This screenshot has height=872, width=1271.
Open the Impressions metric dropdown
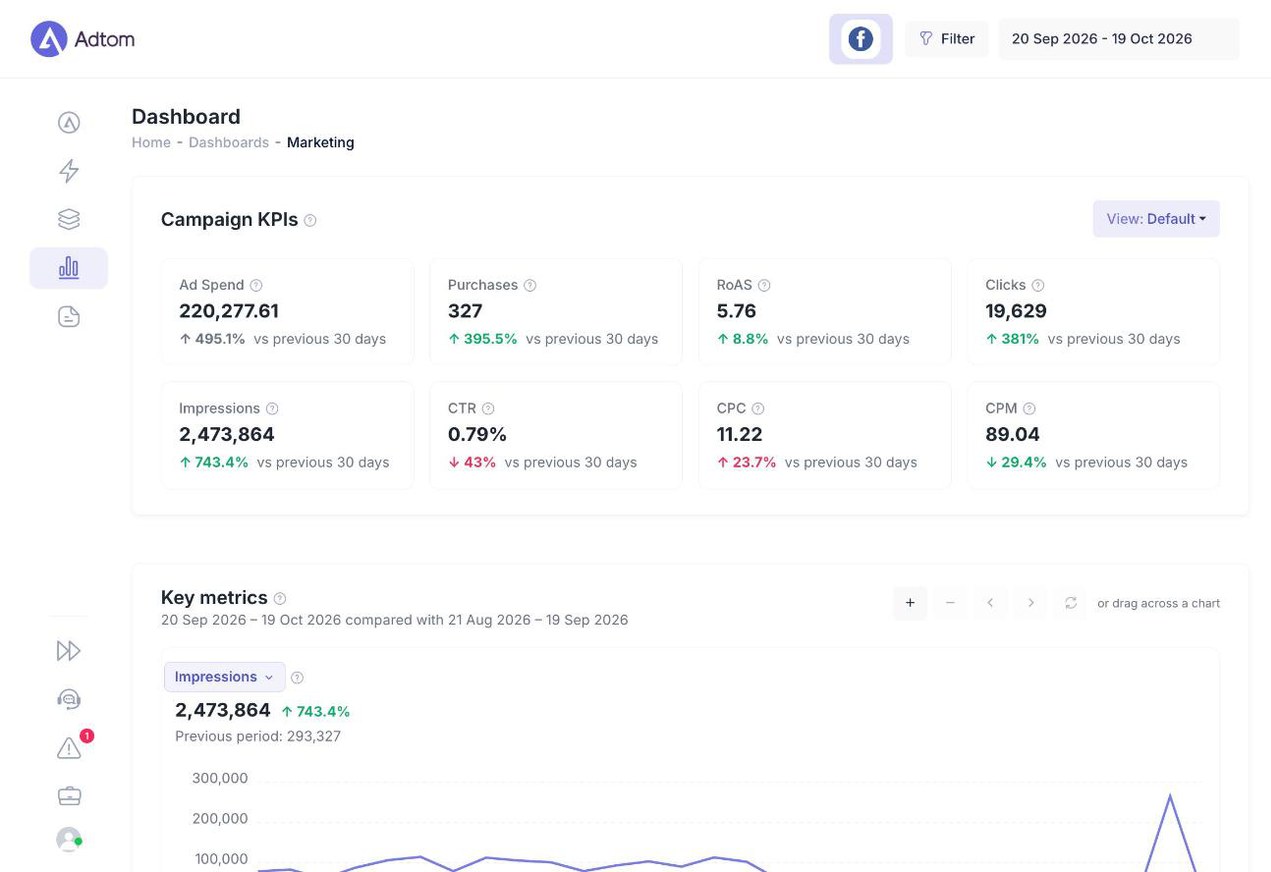pos(224,677)
